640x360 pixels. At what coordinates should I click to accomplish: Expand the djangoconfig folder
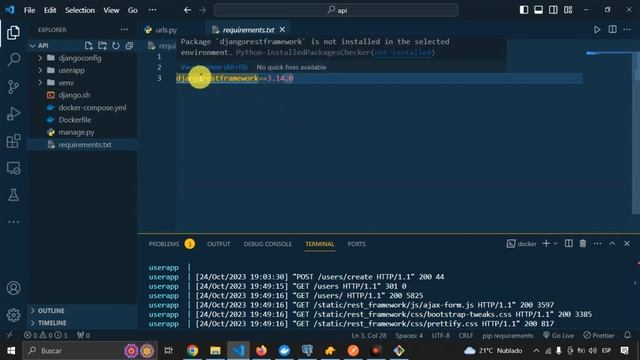coord(40,58)
